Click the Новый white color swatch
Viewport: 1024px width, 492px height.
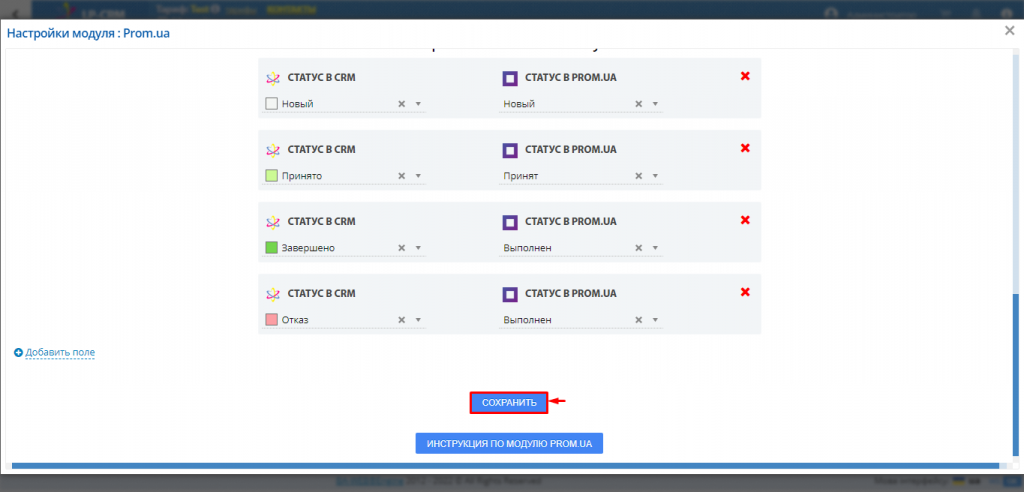pyautogui.click(x=272, y=104)
